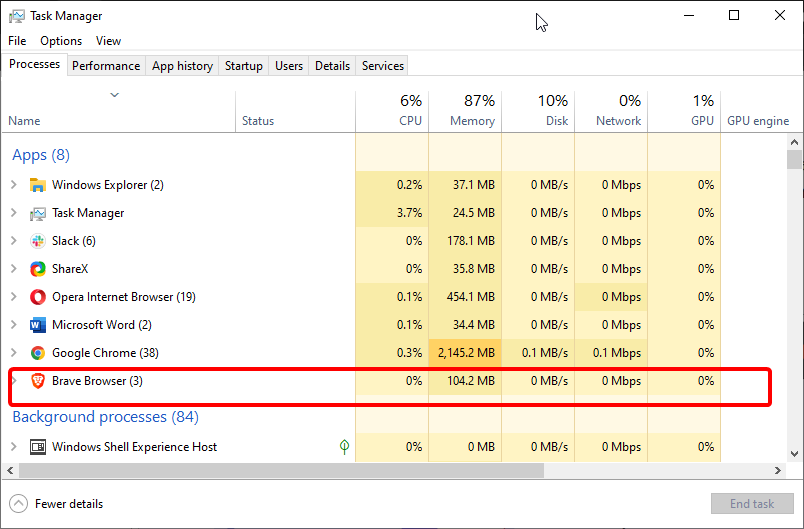Expand the Slack (6) process group
This screenshot has width=804, height=529.
[14, 241]
